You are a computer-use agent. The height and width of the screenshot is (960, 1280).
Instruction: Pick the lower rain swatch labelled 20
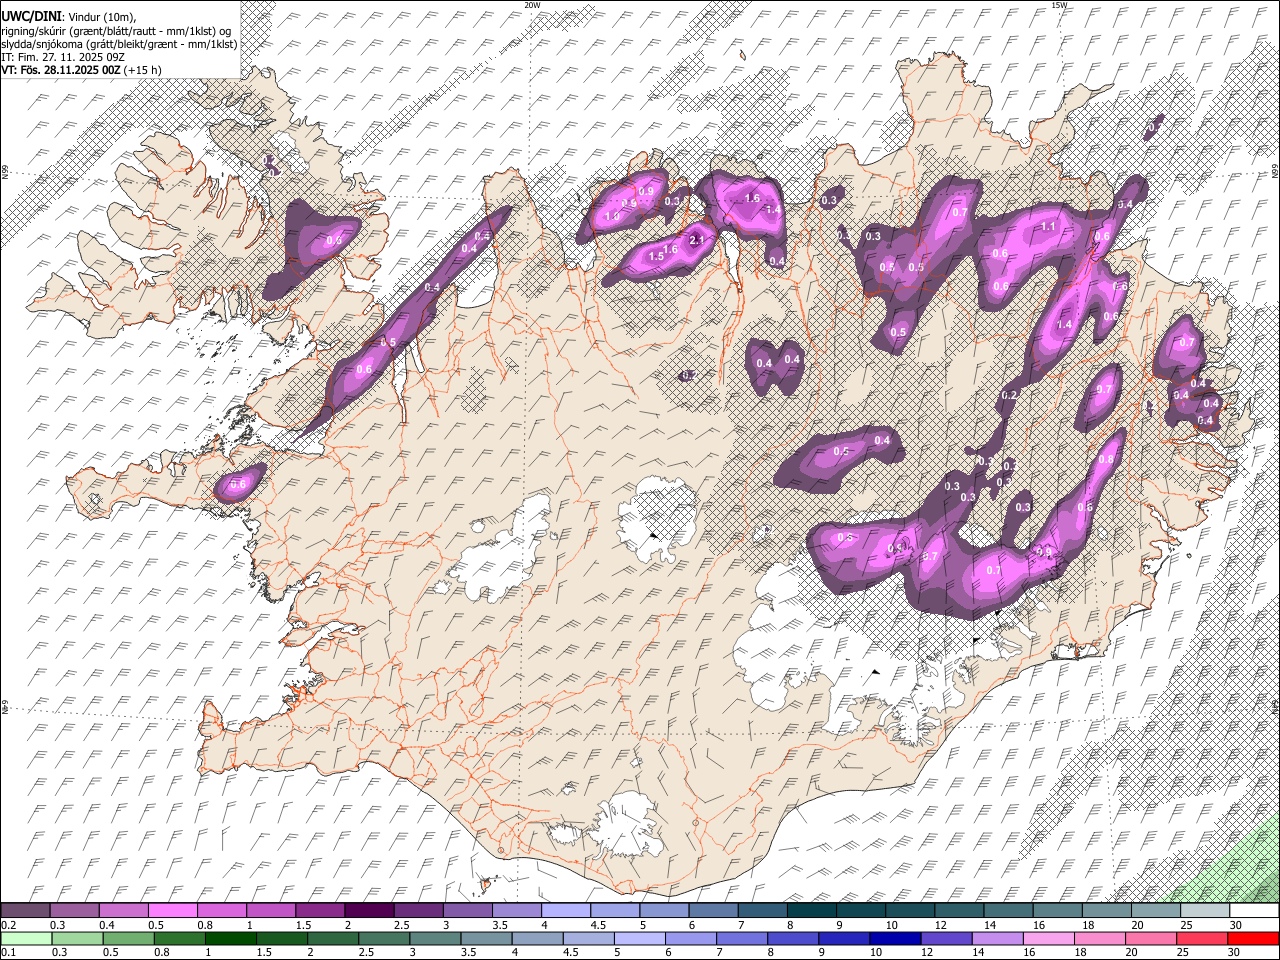(x=1152, y=939)
